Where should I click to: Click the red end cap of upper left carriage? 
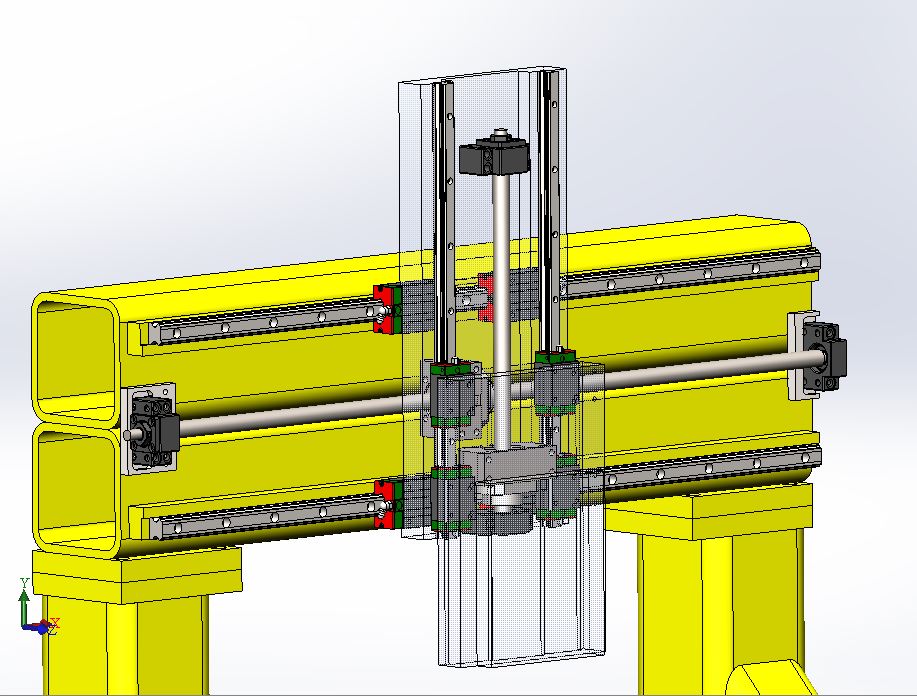(x=383, y=309)
